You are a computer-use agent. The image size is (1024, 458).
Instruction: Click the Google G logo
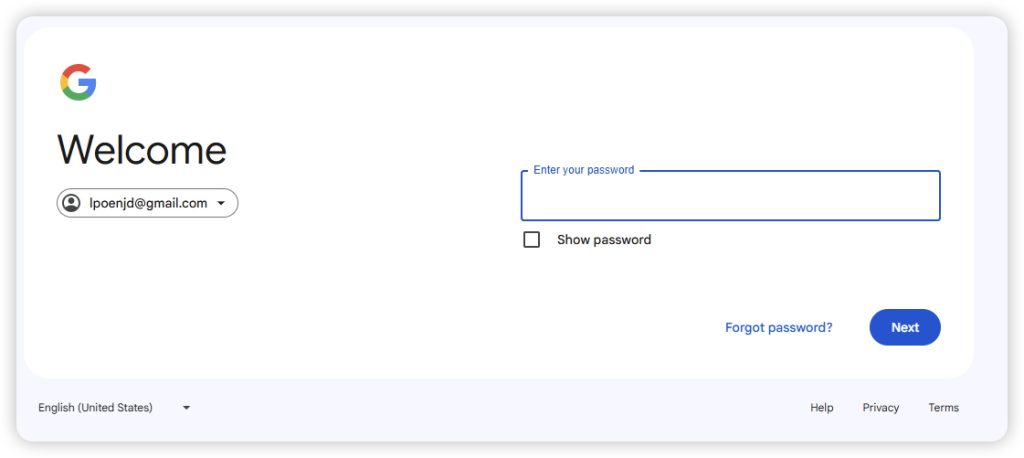click(78, 82)
